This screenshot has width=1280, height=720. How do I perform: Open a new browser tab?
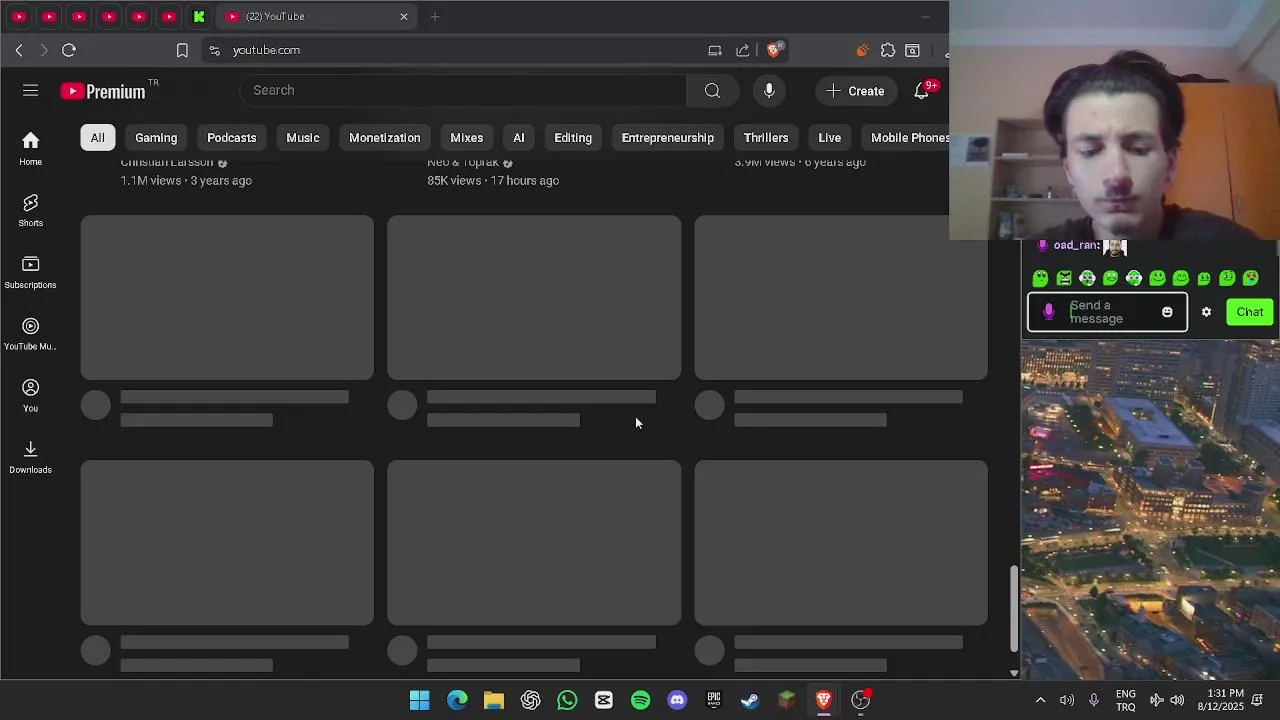435,16
